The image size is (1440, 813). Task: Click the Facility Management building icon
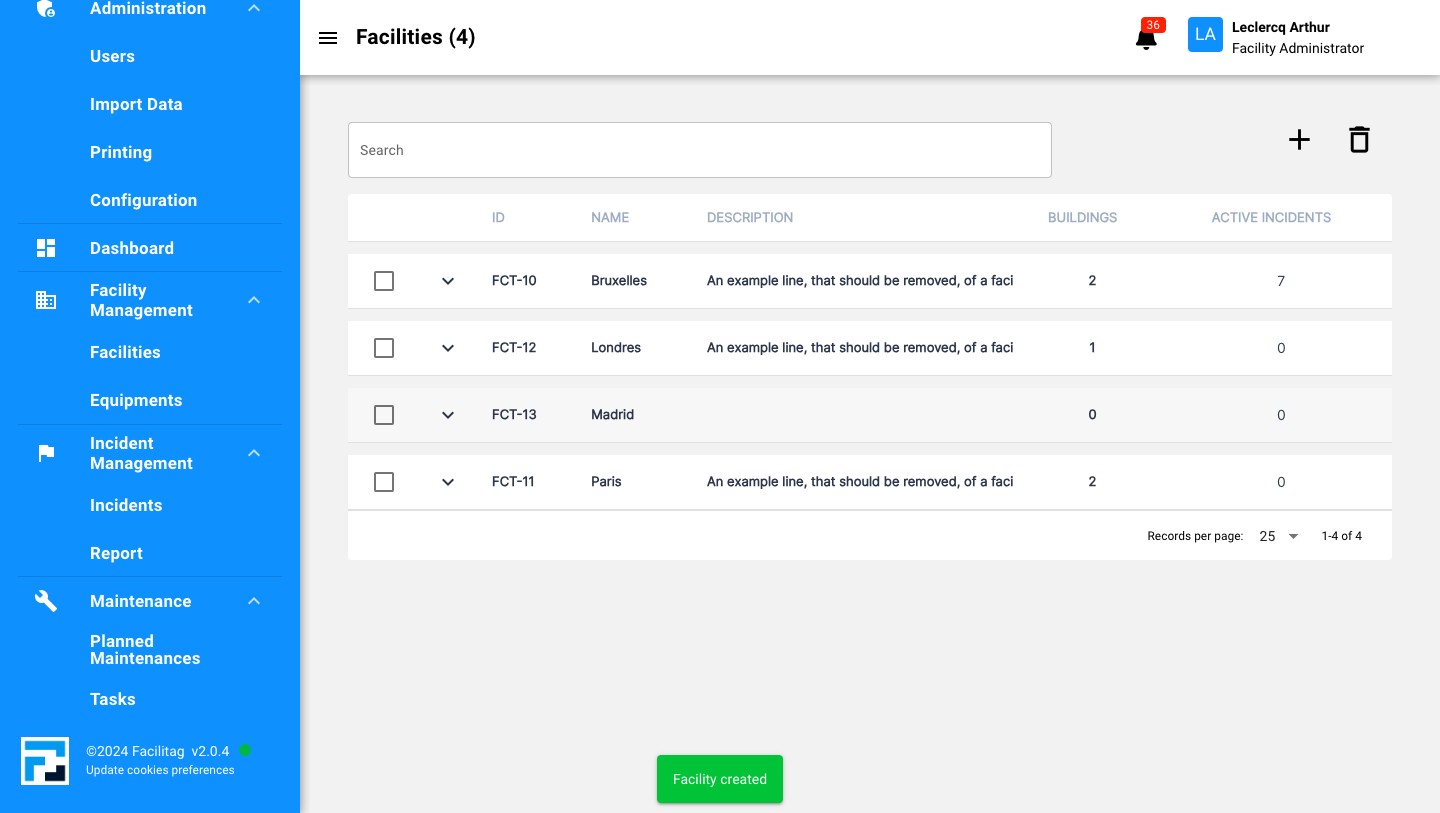click(x=46, y=300)
